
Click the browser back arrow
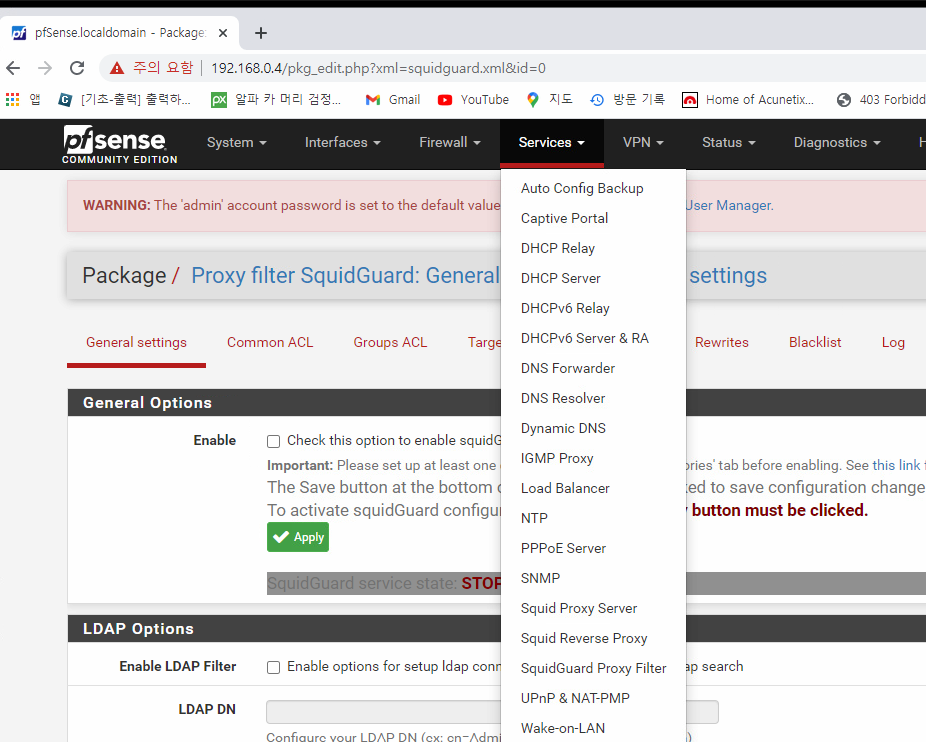coord(13,68)
